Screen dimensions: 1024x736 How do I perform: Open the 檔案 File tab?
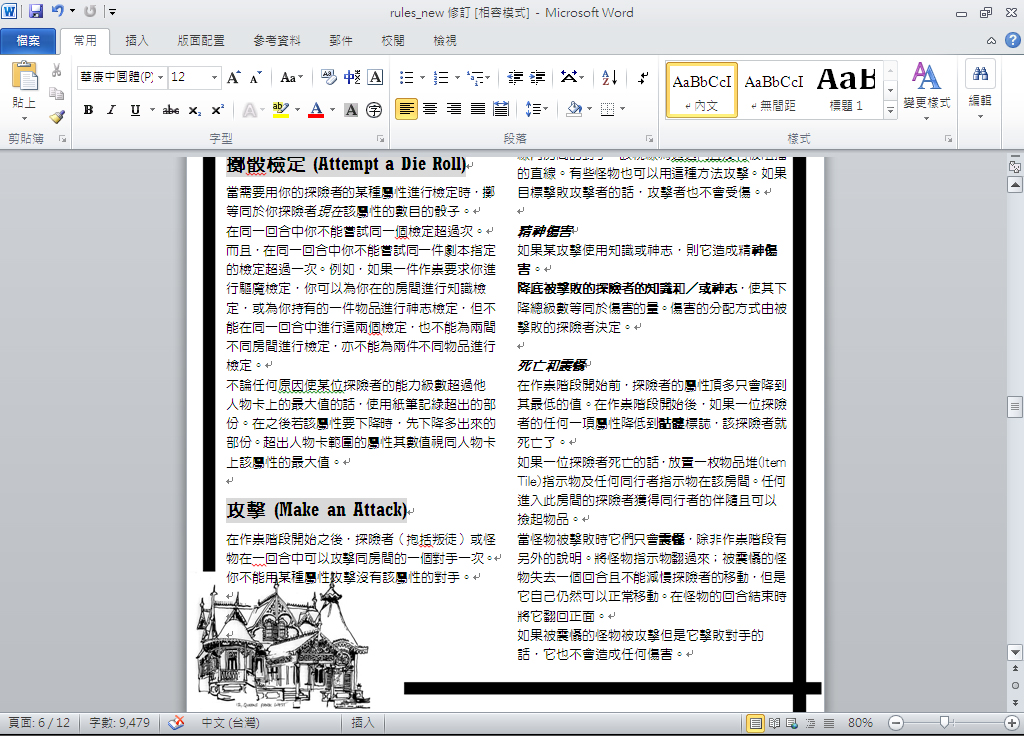click(x=28, y=40)
